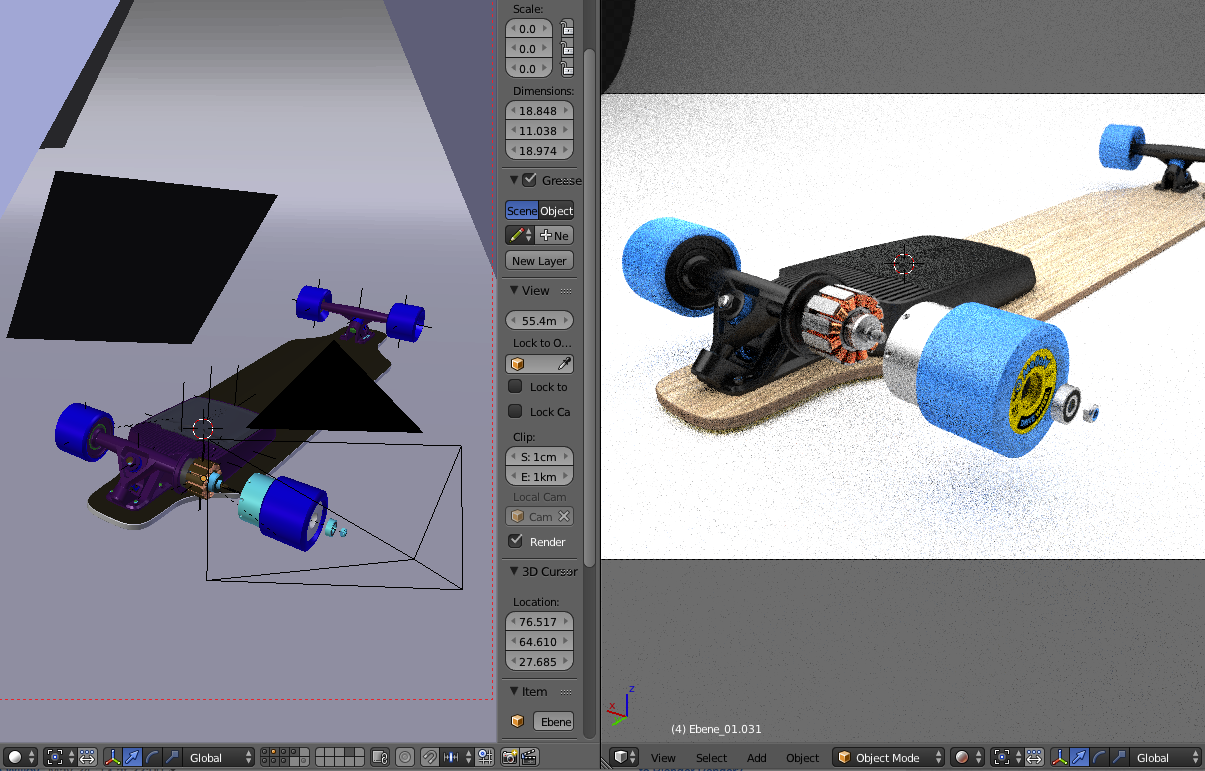Click the eyedropper in Lock to Object field
The width and height of the screenshot is (1205, 771).
coord(564,364)
